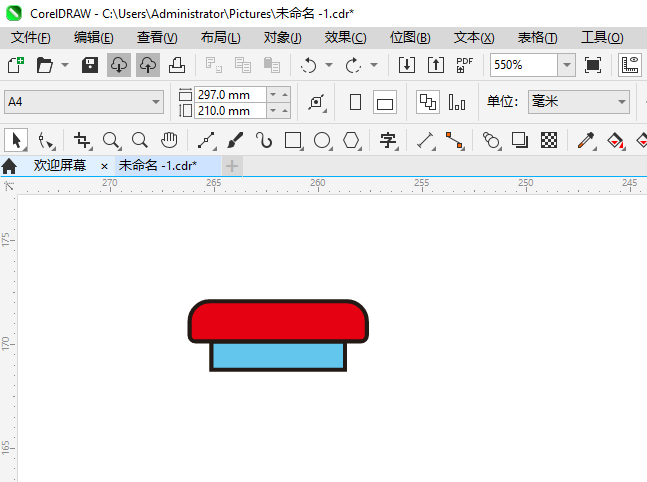This screenshot has height=482, width=647.
Task: Click the import icon
Action: (407, 65)
